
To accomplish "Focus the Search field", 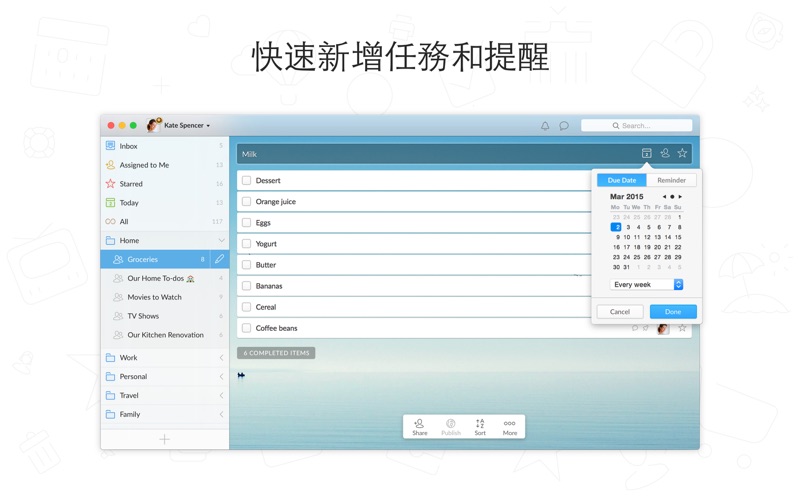I will click(636, 126).
